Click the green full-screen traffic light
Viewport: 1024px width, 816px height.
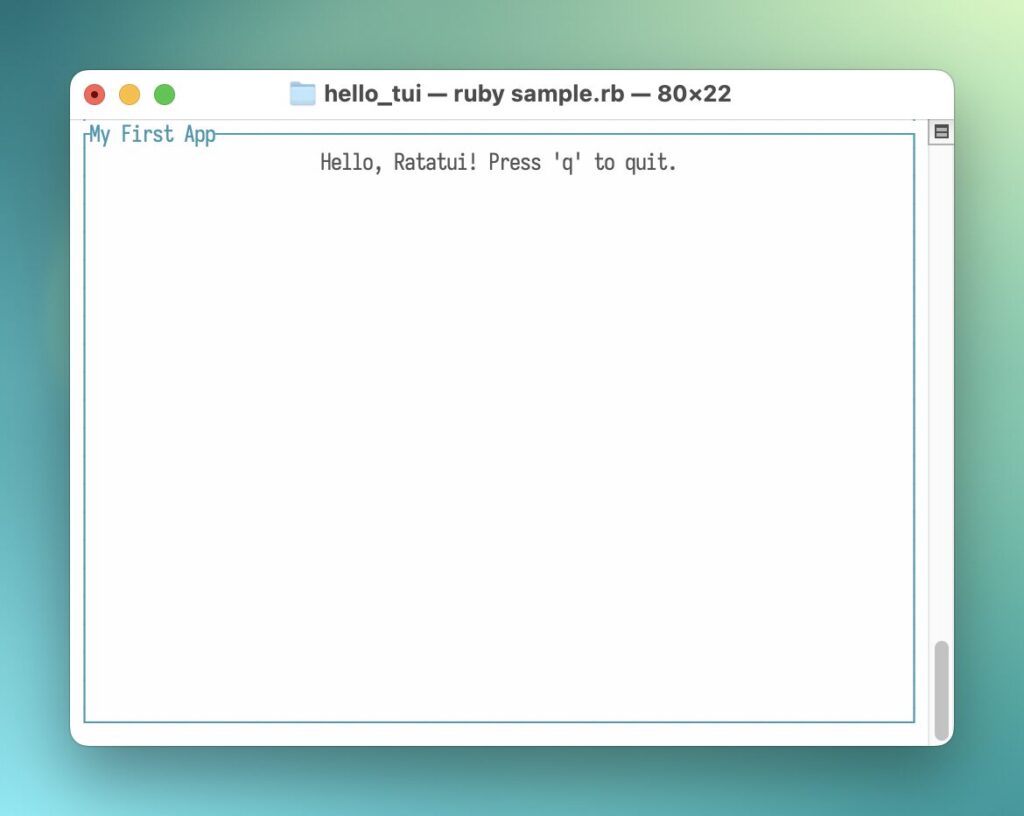coord(165,94)
